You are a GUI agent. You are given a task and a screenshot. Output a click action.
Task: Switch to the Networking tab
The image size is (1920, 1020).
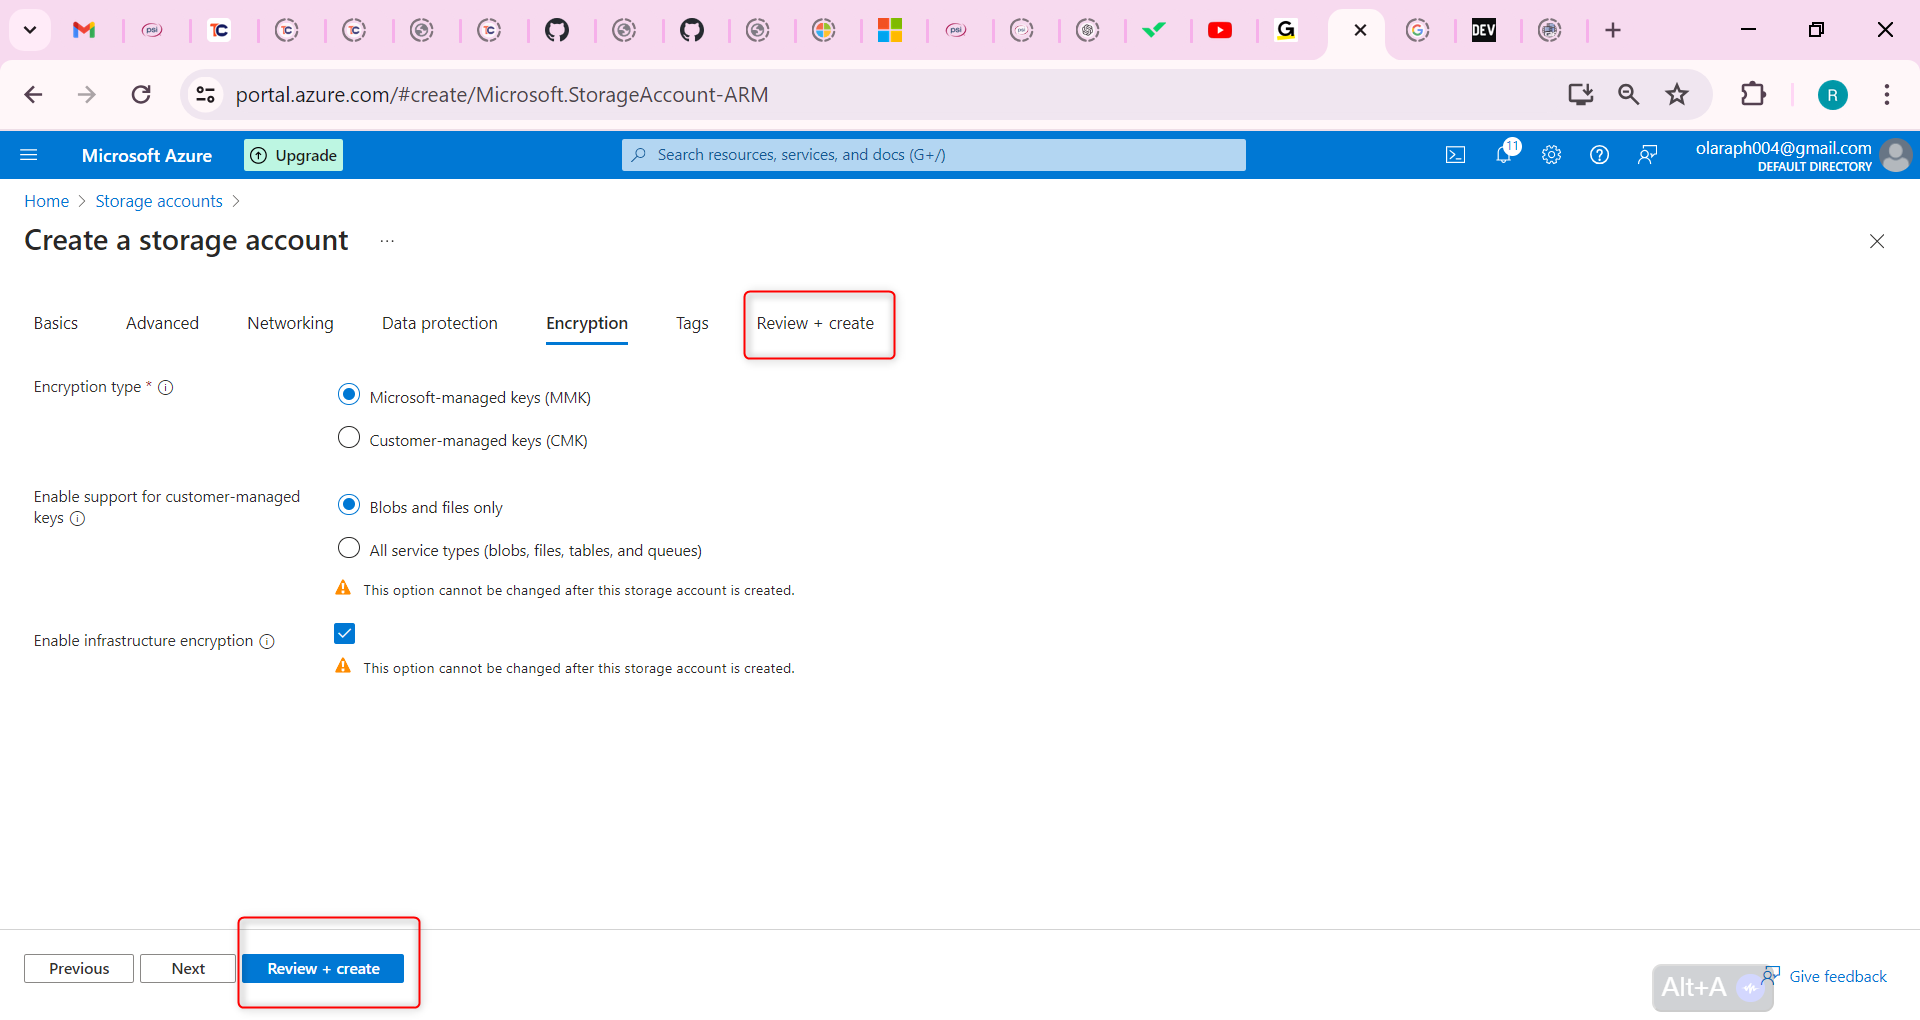point(289,323)
